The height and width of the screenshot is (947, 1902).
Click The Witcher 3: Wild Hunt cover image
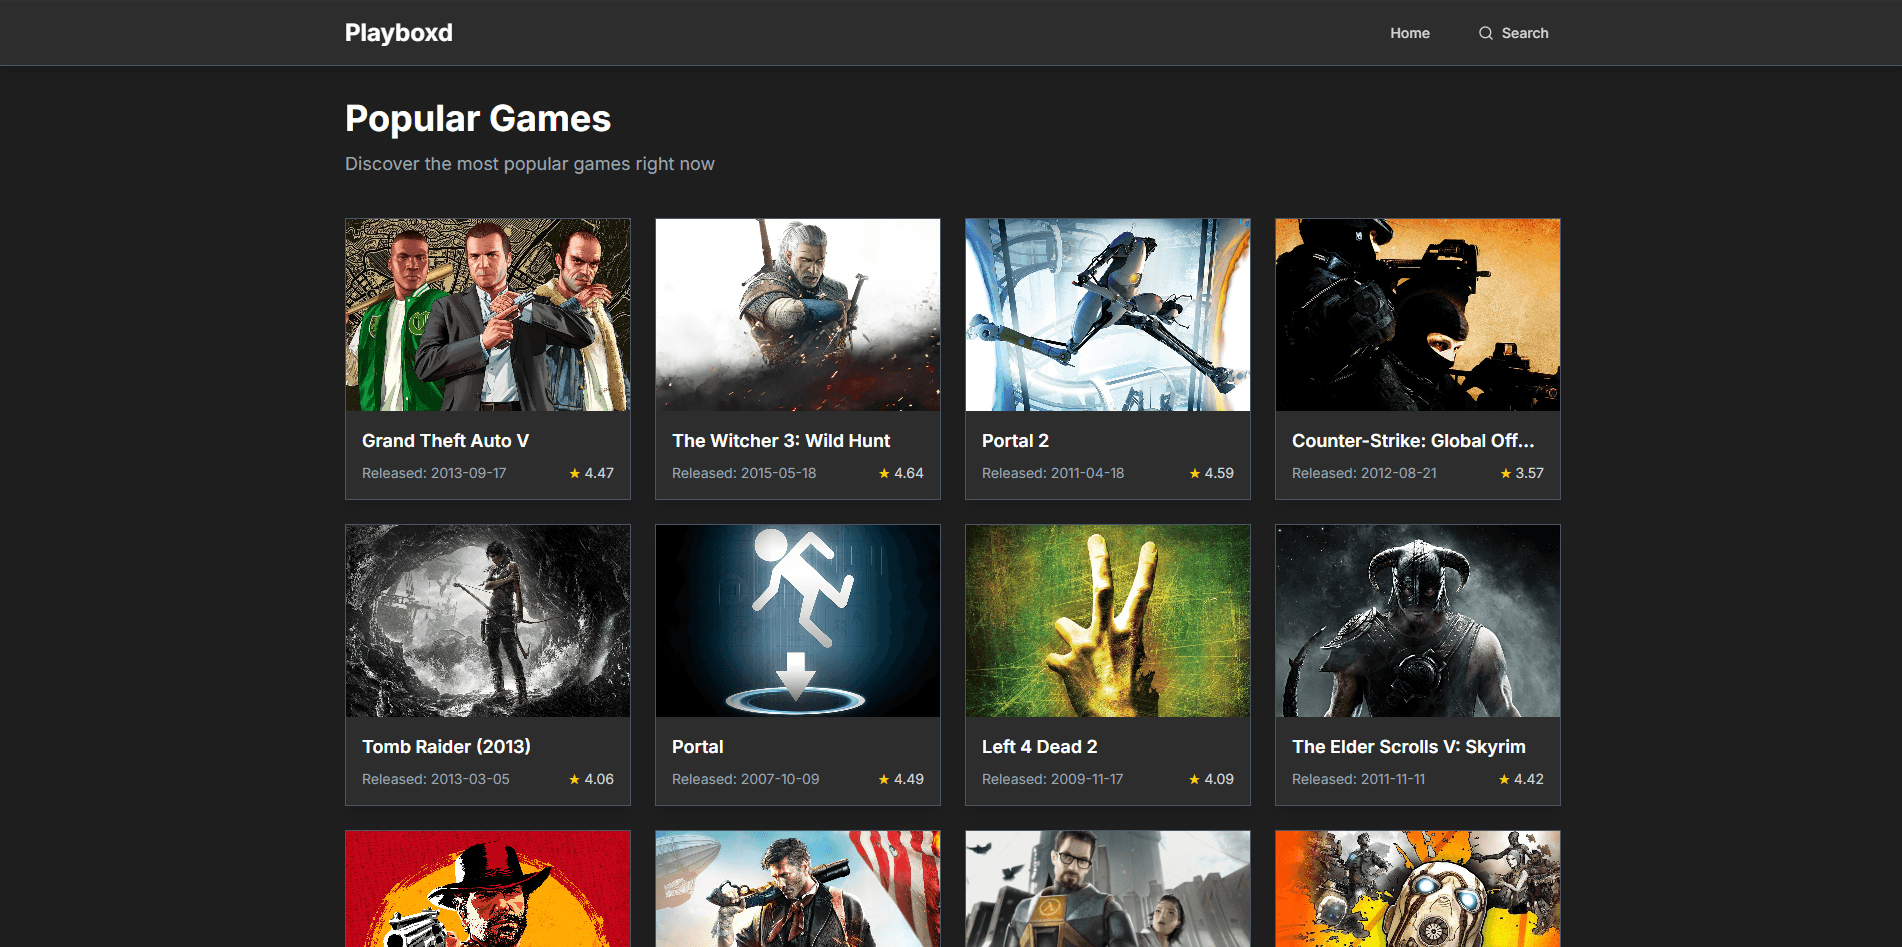pyautogui.click(x=797, y=314)
